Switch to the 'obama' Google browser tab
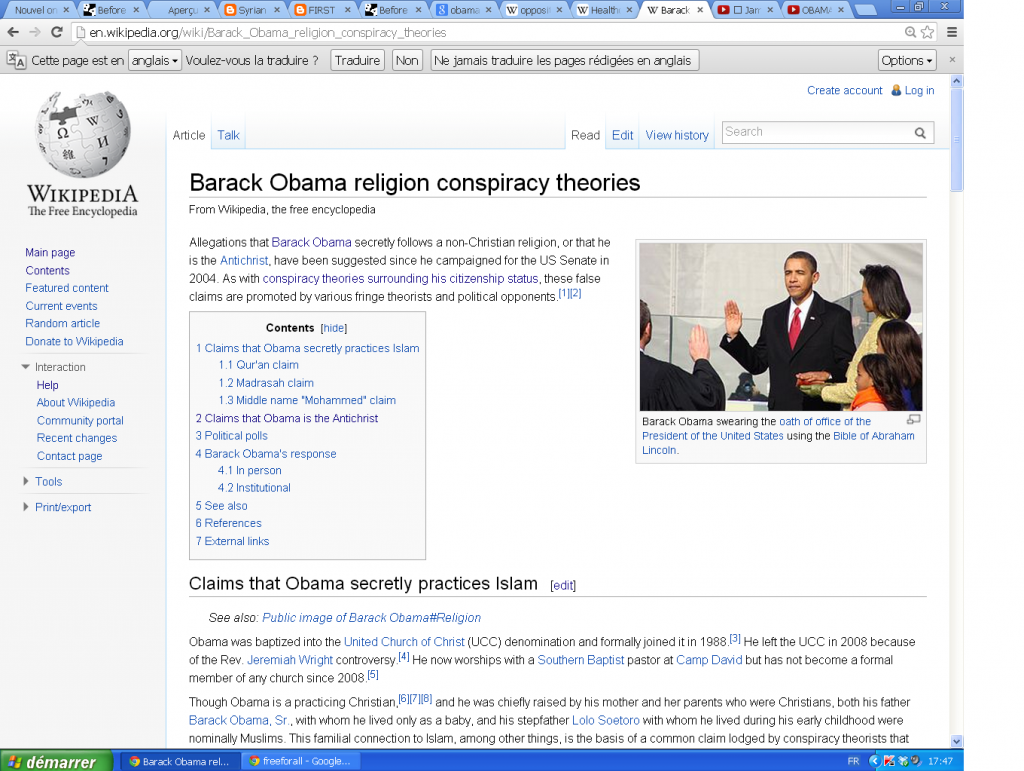 pyautogui.click(x=464, y=10)
